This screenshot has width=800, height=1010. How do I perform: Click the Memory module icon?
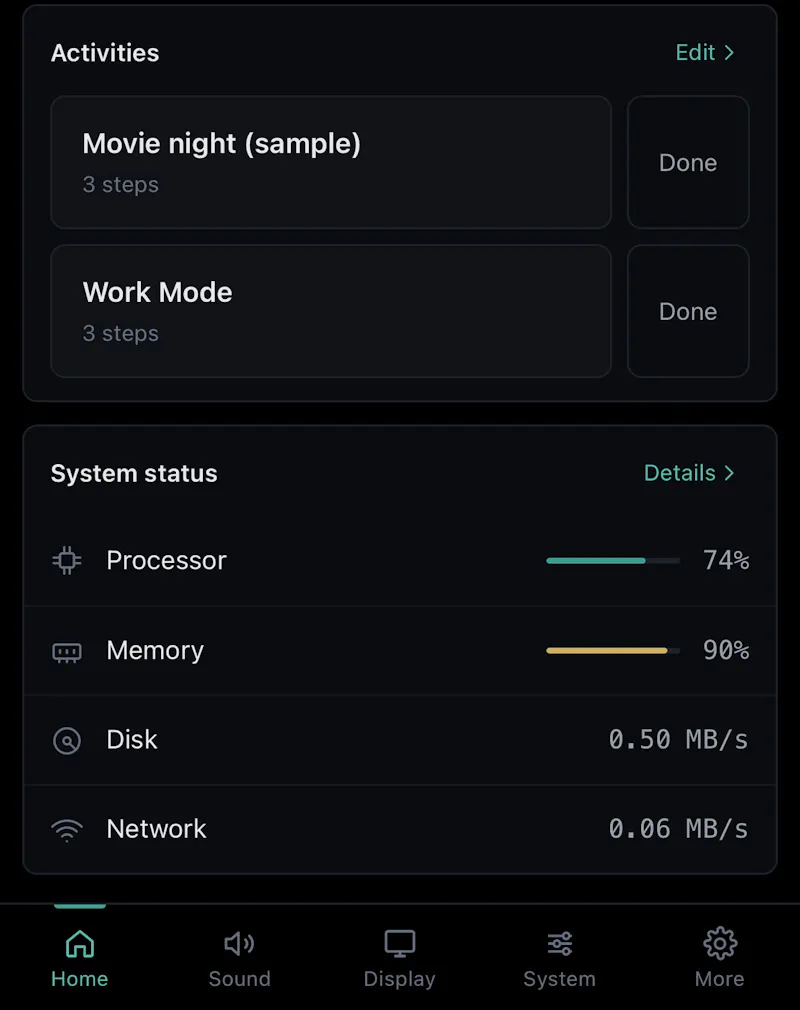tap(67, 653)
